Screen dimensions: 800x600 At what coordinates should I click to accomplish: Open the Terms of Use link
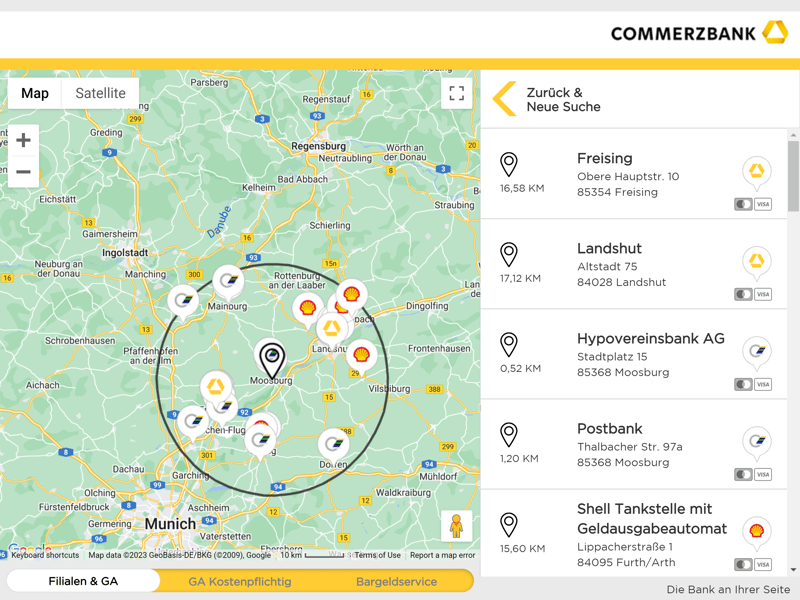(x=377, y=555)
